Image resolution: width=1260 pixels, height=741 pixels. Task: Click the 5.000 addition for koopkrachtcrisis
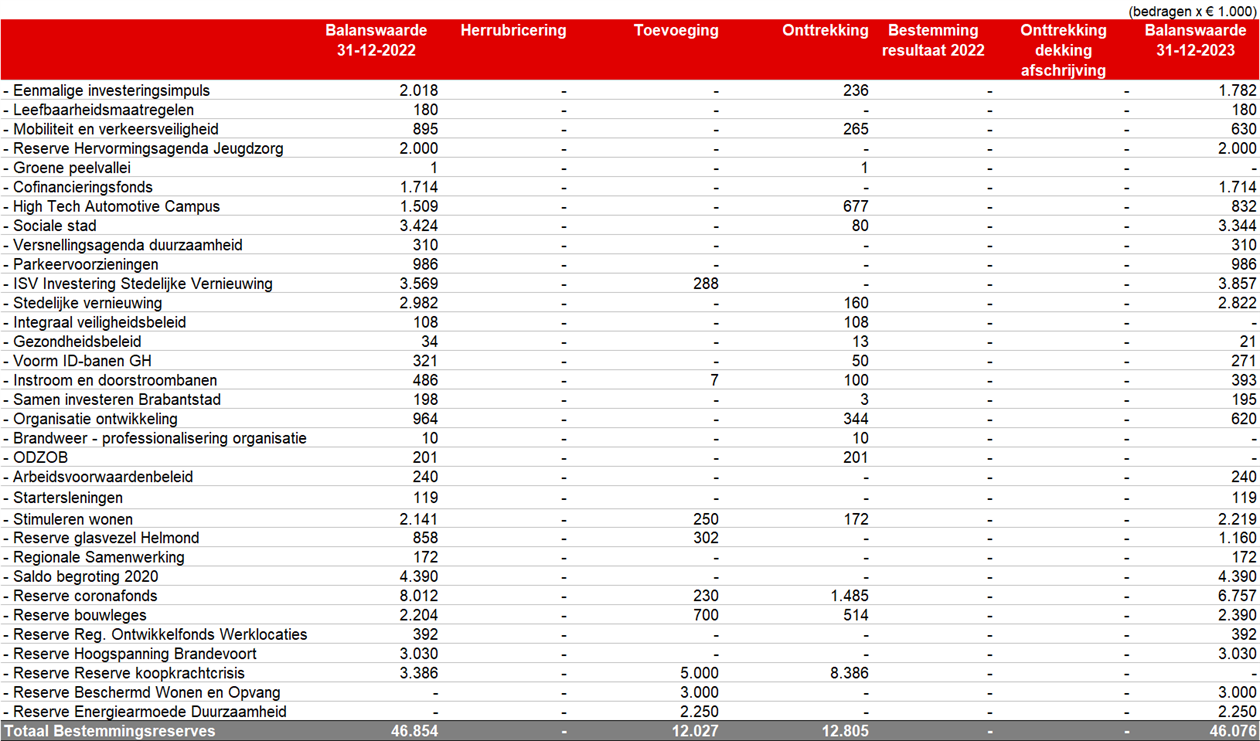point(699,674)
